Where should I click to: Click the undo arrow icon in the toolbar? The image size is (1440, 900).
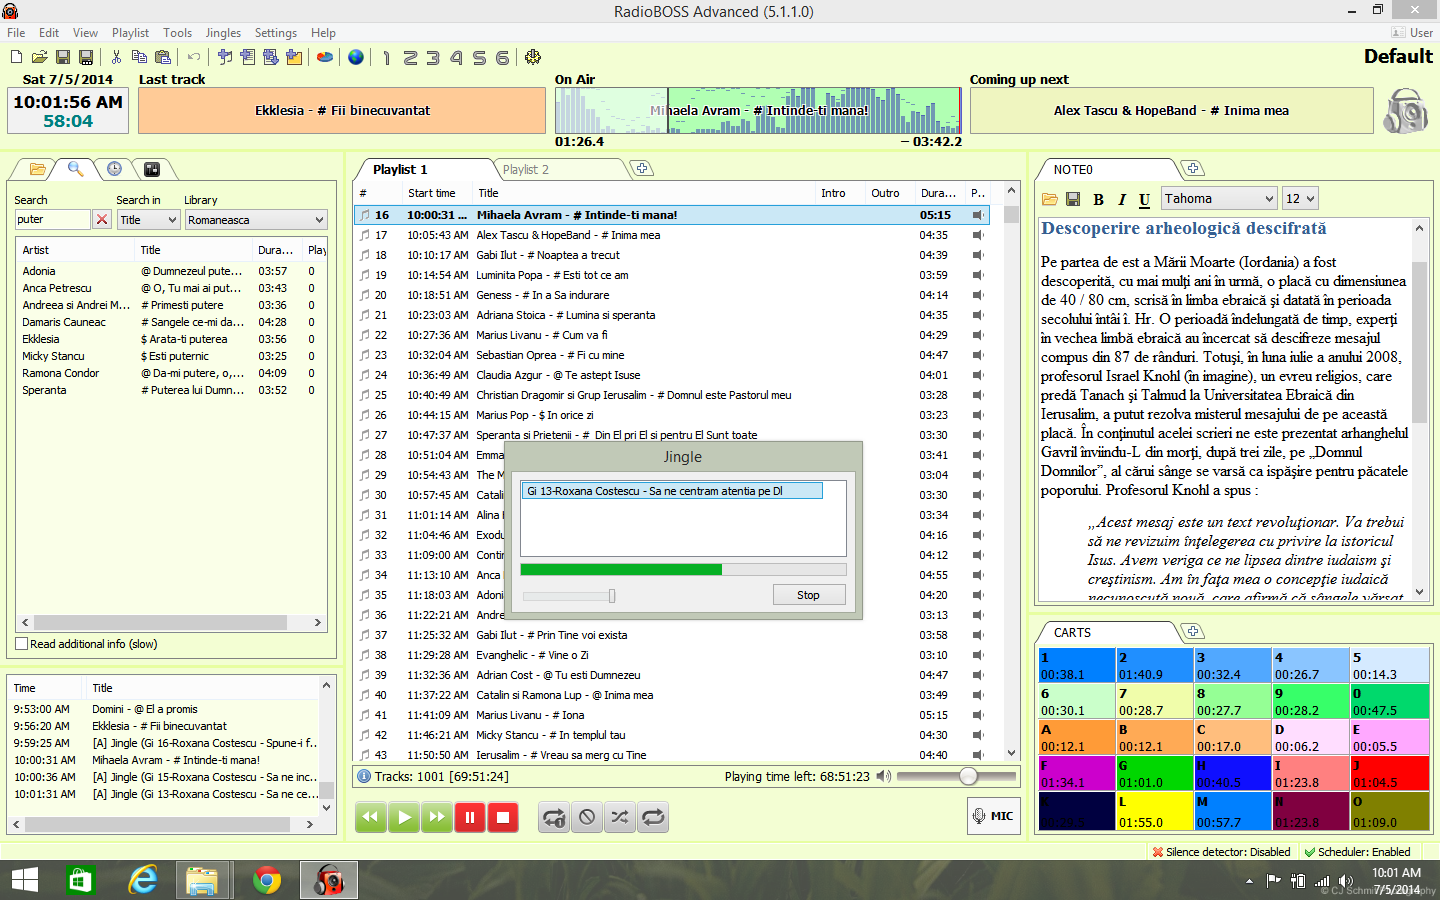194,57
